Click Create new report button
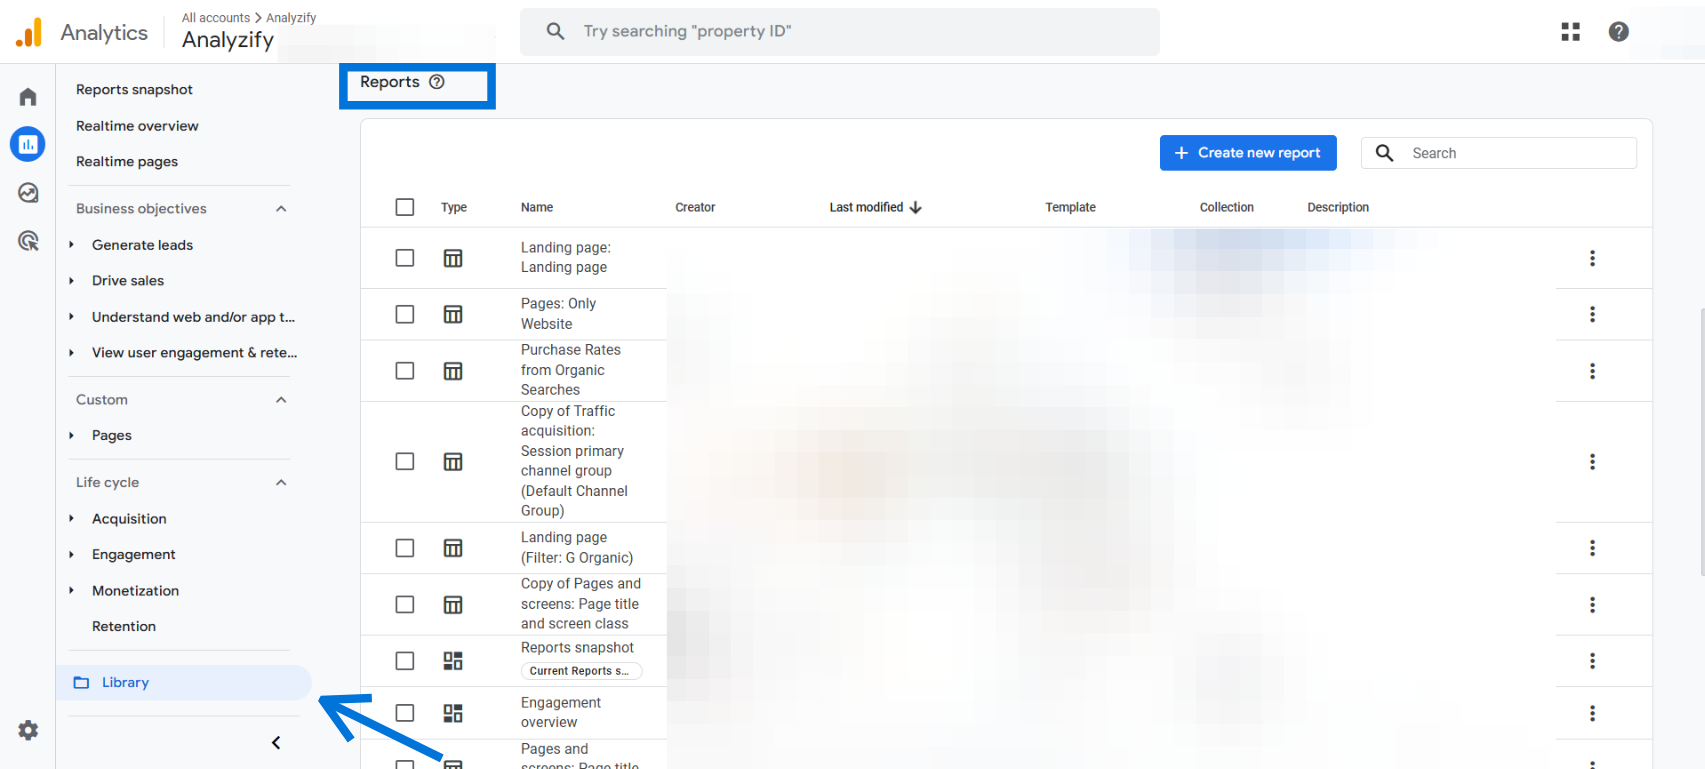 [1248, 153]
